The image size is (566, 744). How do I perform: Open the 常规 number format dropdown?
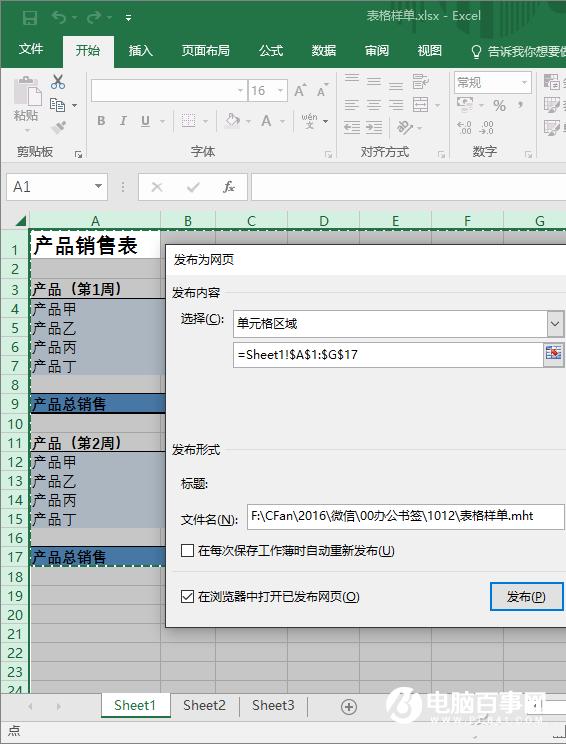[x=524, y=83]
